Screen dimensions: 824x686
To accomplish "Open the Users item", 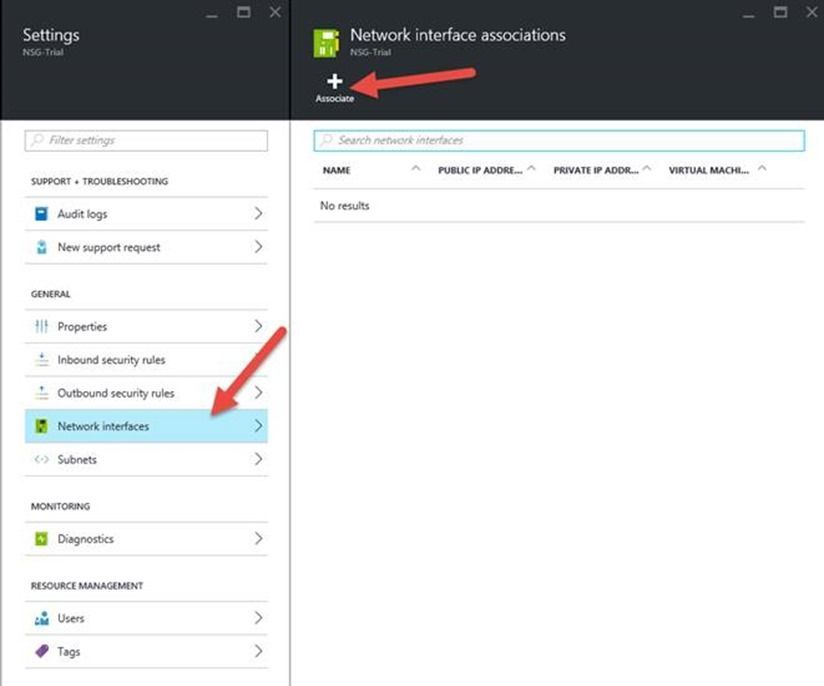I will pos(146,618).
